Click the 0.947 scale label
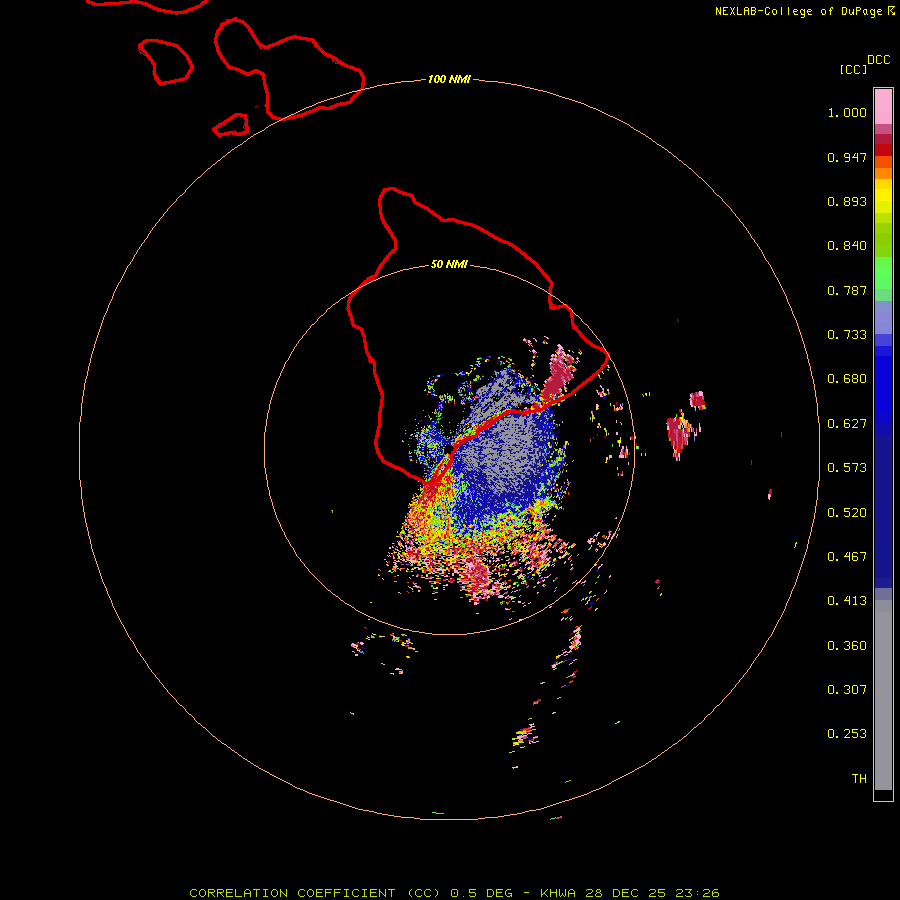Viewport: 900px width, 900px height. point(847,157)
